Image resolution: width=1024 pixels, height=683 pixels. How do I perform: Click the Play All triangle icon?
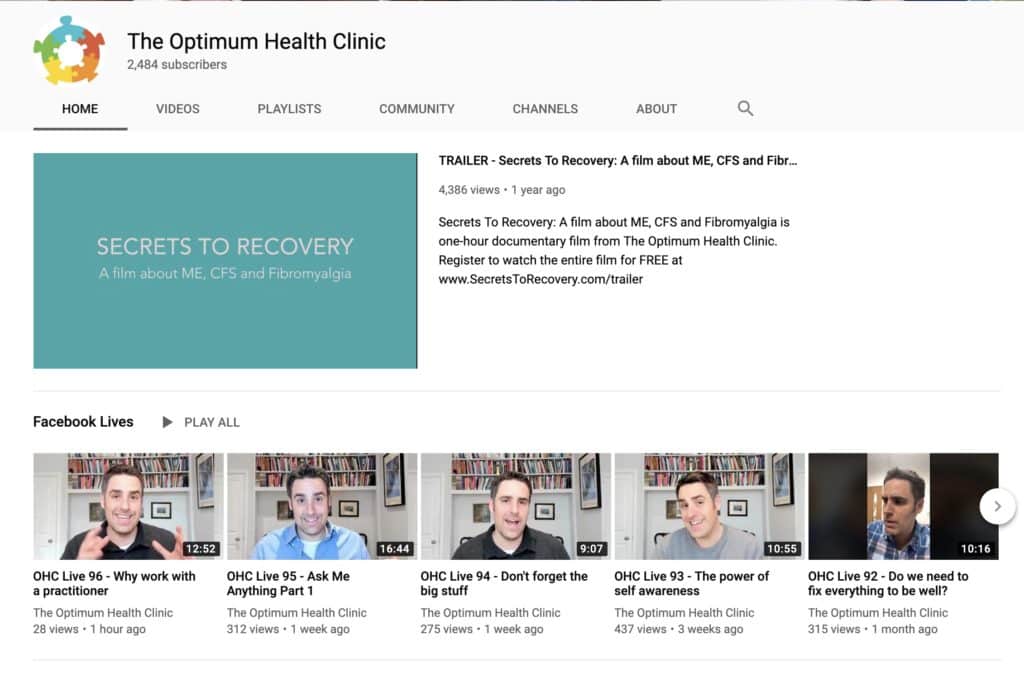167,422
